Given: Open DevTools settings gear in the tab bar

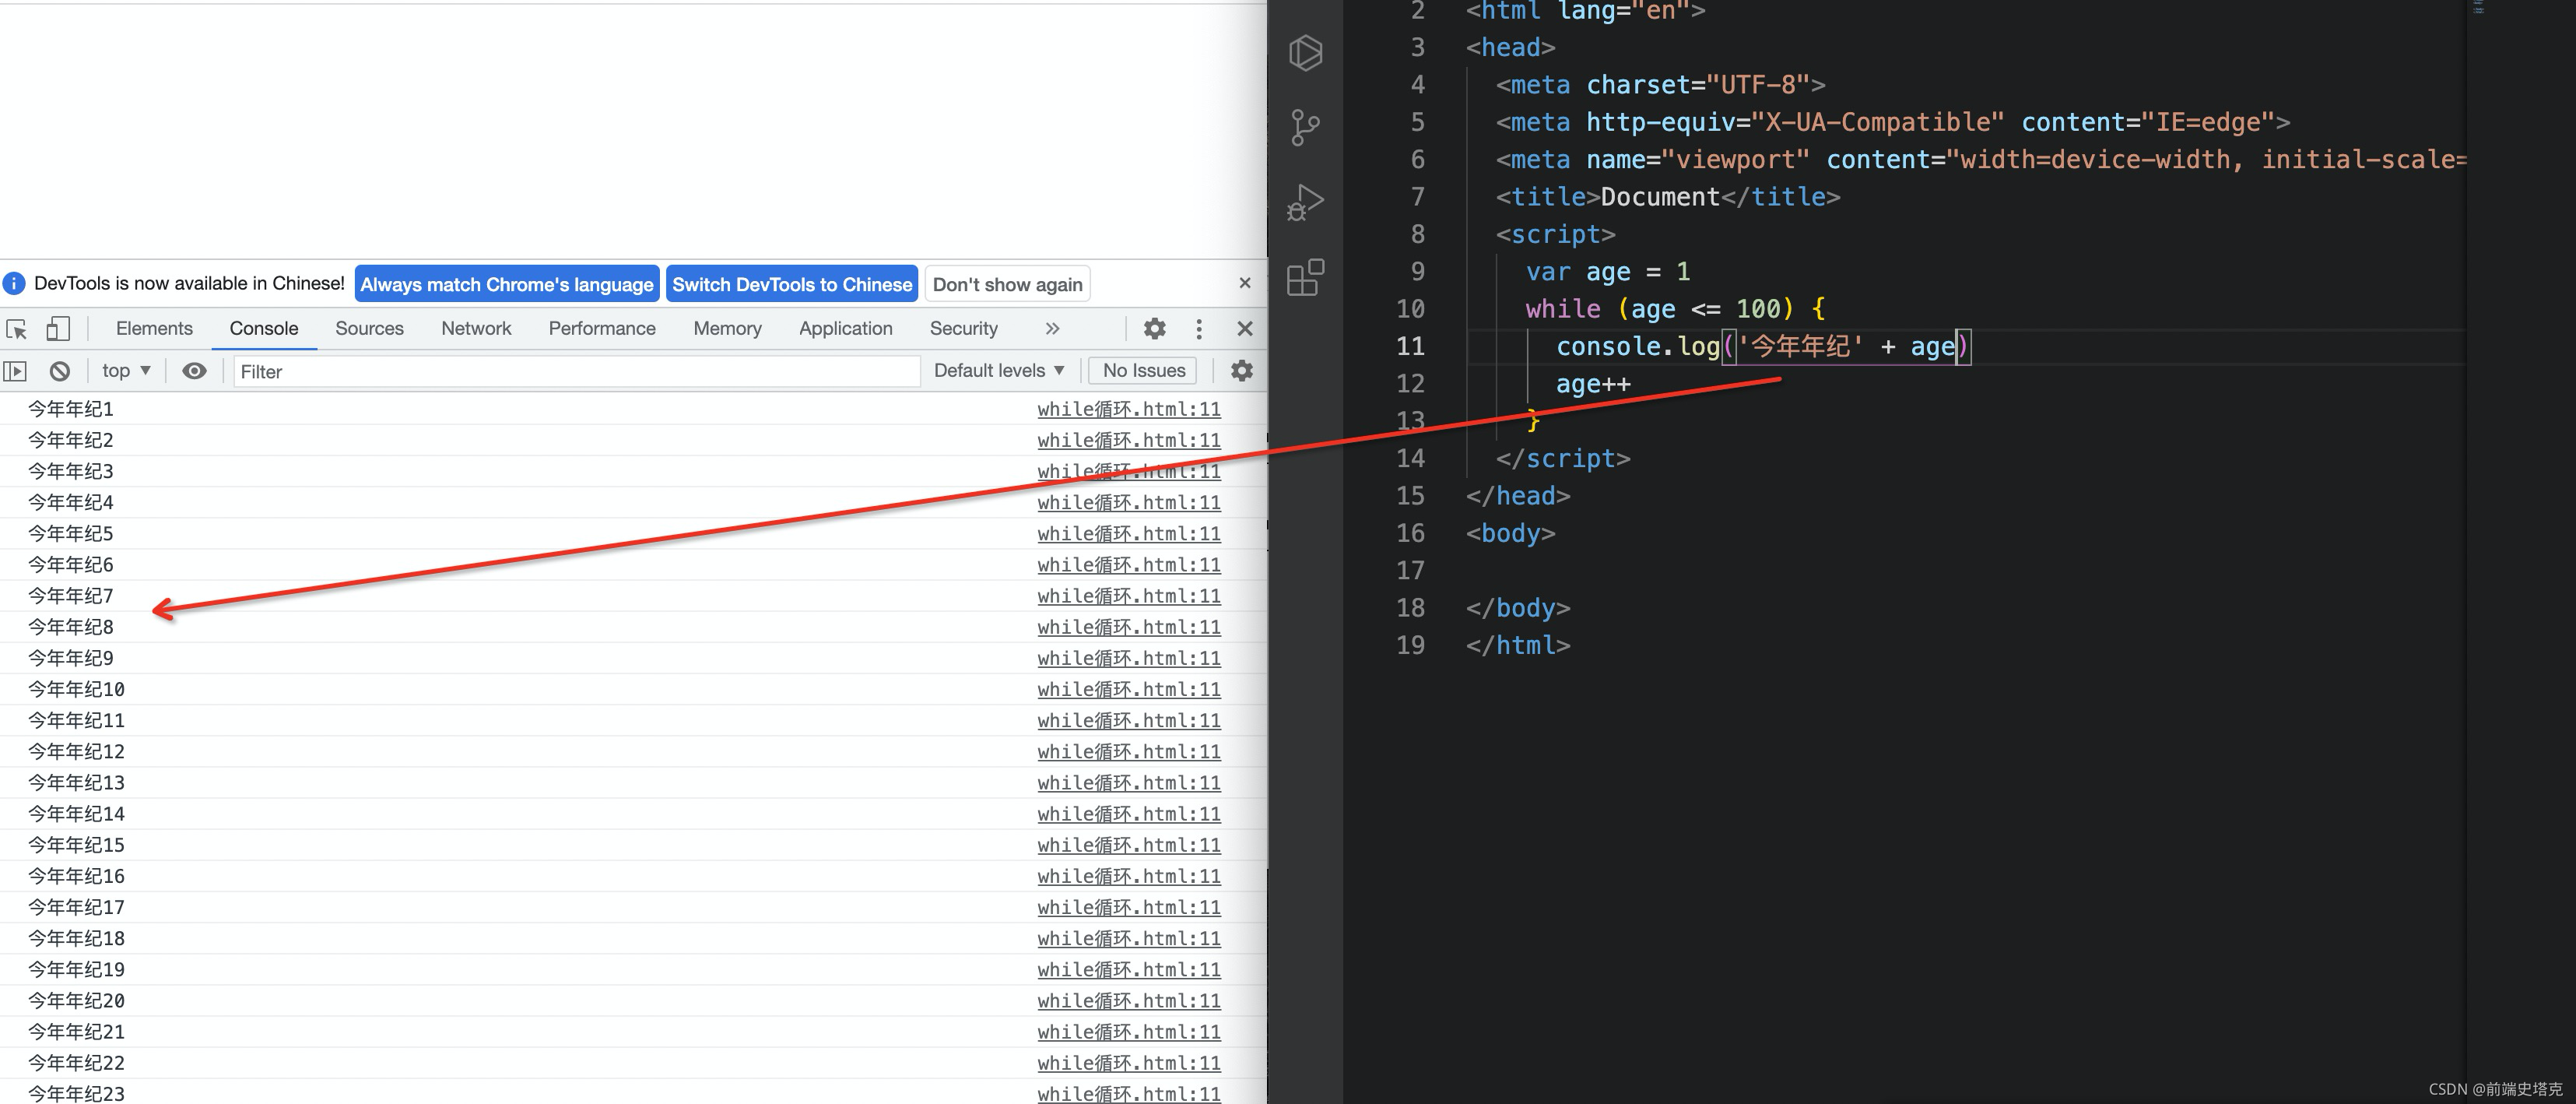Looking at the screenshot, I should (1154, 328).
